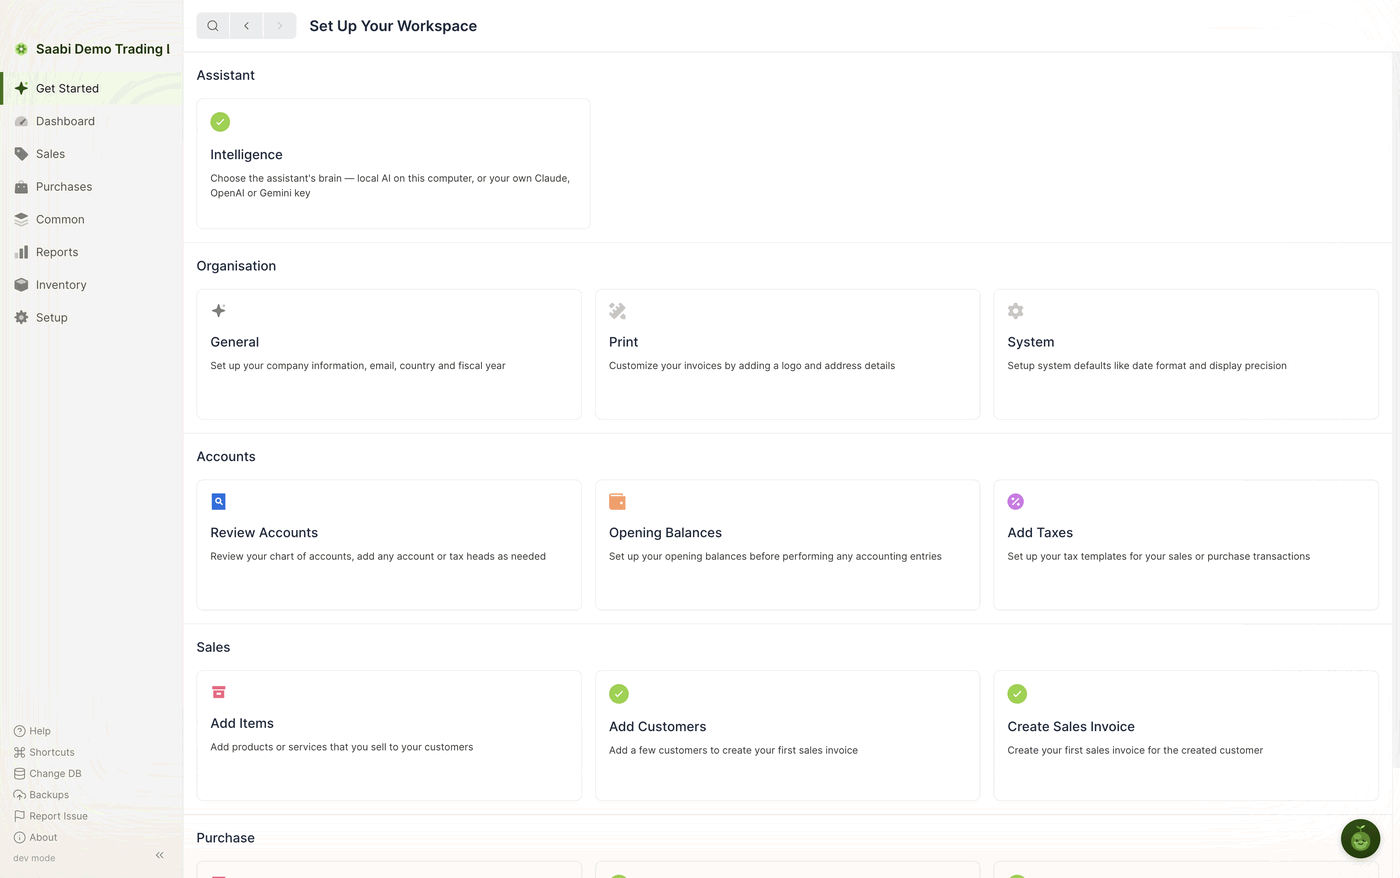Open the Add Customers card
The width and height of the screenshot is (1400, 878).
(787, 735)
